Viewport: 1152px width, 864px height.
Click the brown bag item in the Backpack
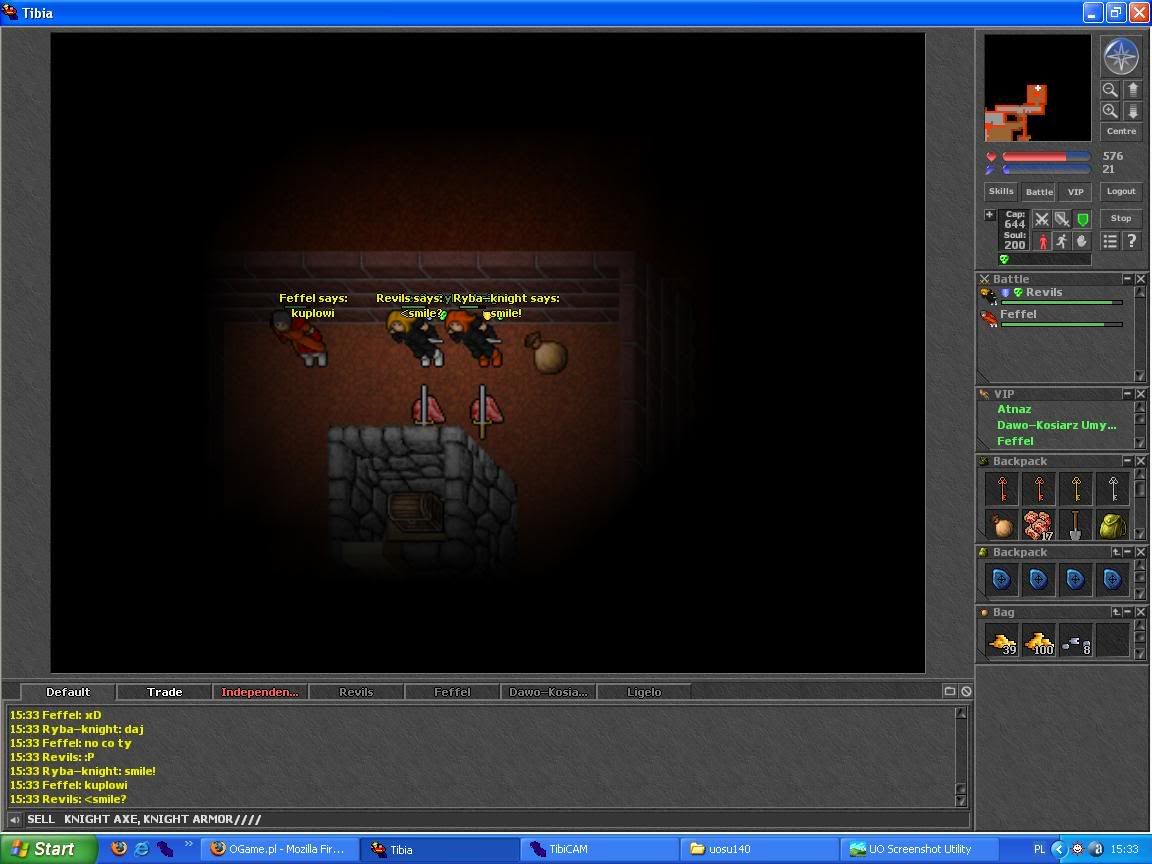(x=1002, y=525)
